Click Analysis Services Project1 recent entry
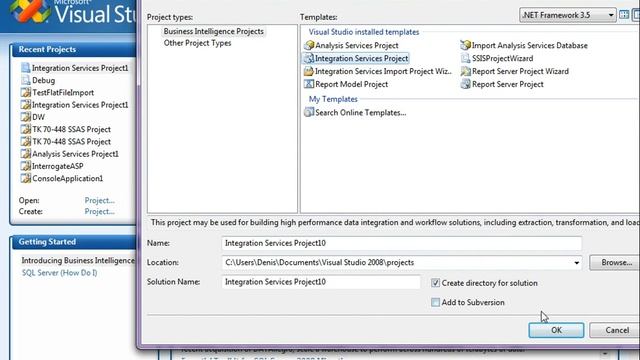 pos(76,154)
